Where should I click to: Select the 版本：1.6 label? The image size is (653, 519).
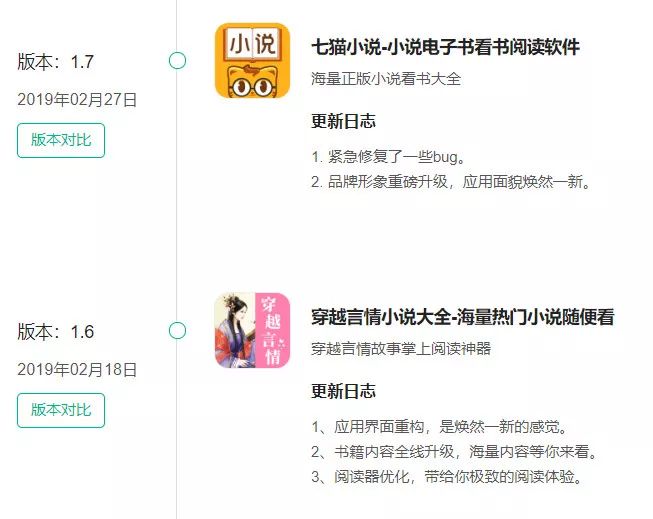pyautogui.click(x=56, y=332)
